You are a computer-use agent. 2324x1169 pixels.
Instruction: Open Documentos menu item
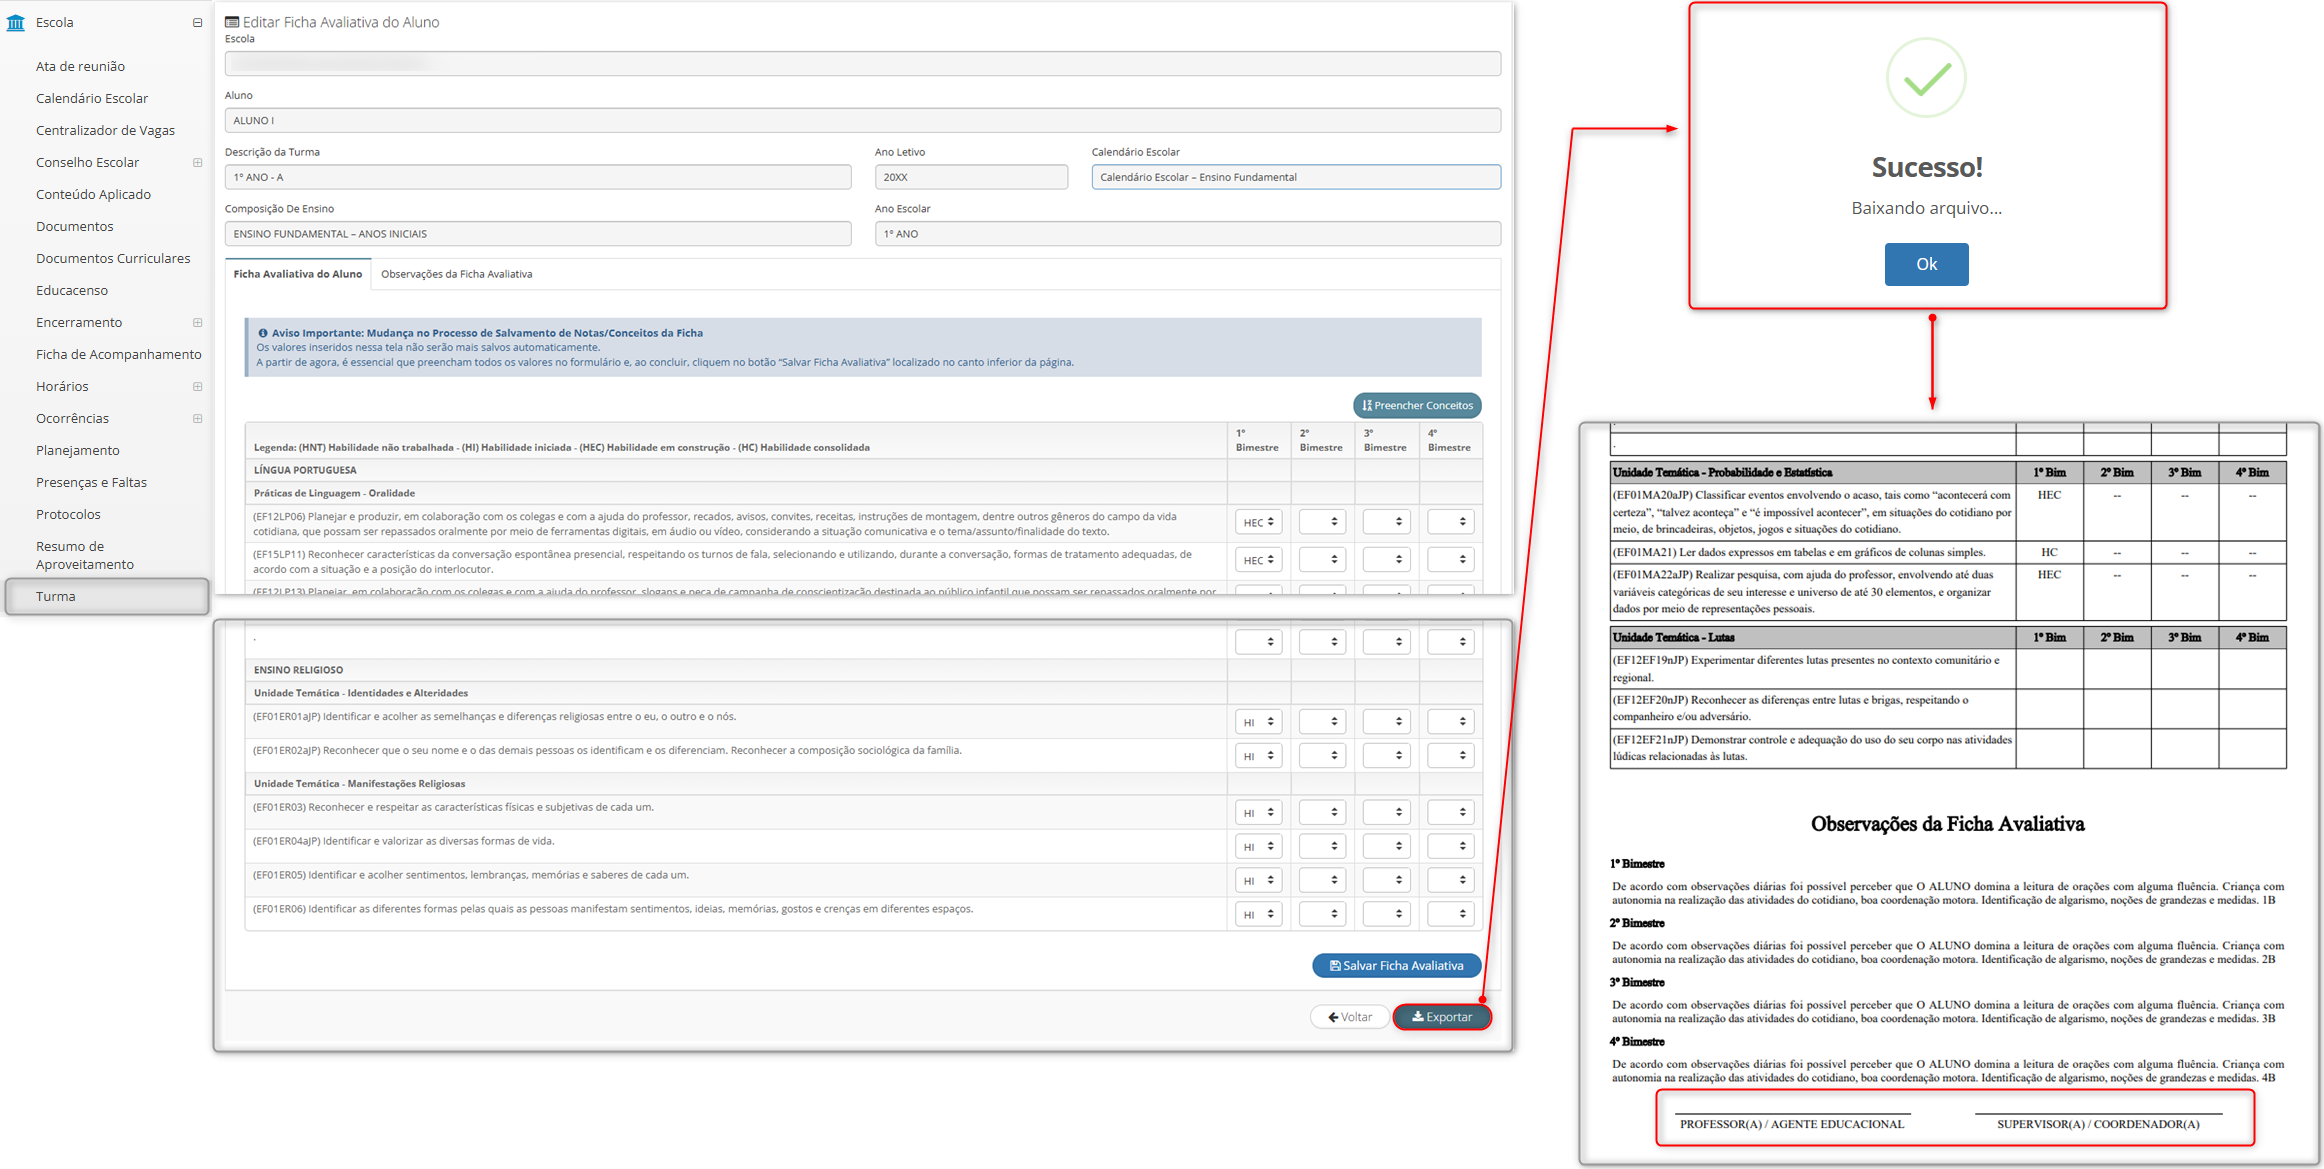click(x=75, y=226)
